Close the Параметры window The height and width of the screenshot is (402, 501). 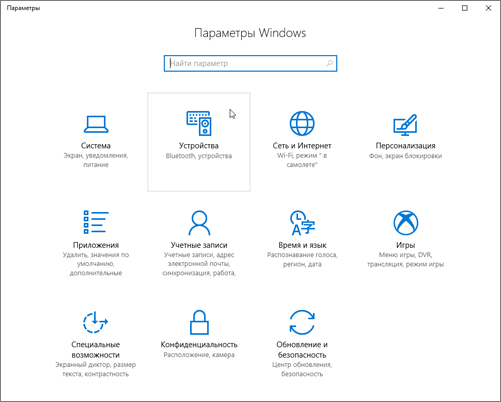(488, 8)
